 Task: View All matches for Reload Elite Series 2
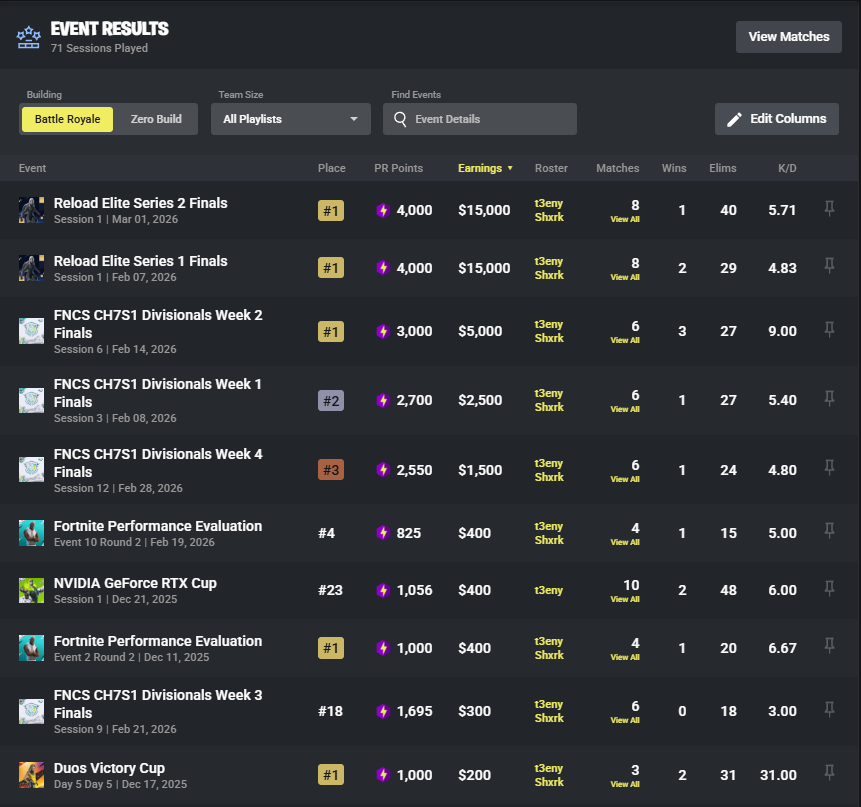625,219
